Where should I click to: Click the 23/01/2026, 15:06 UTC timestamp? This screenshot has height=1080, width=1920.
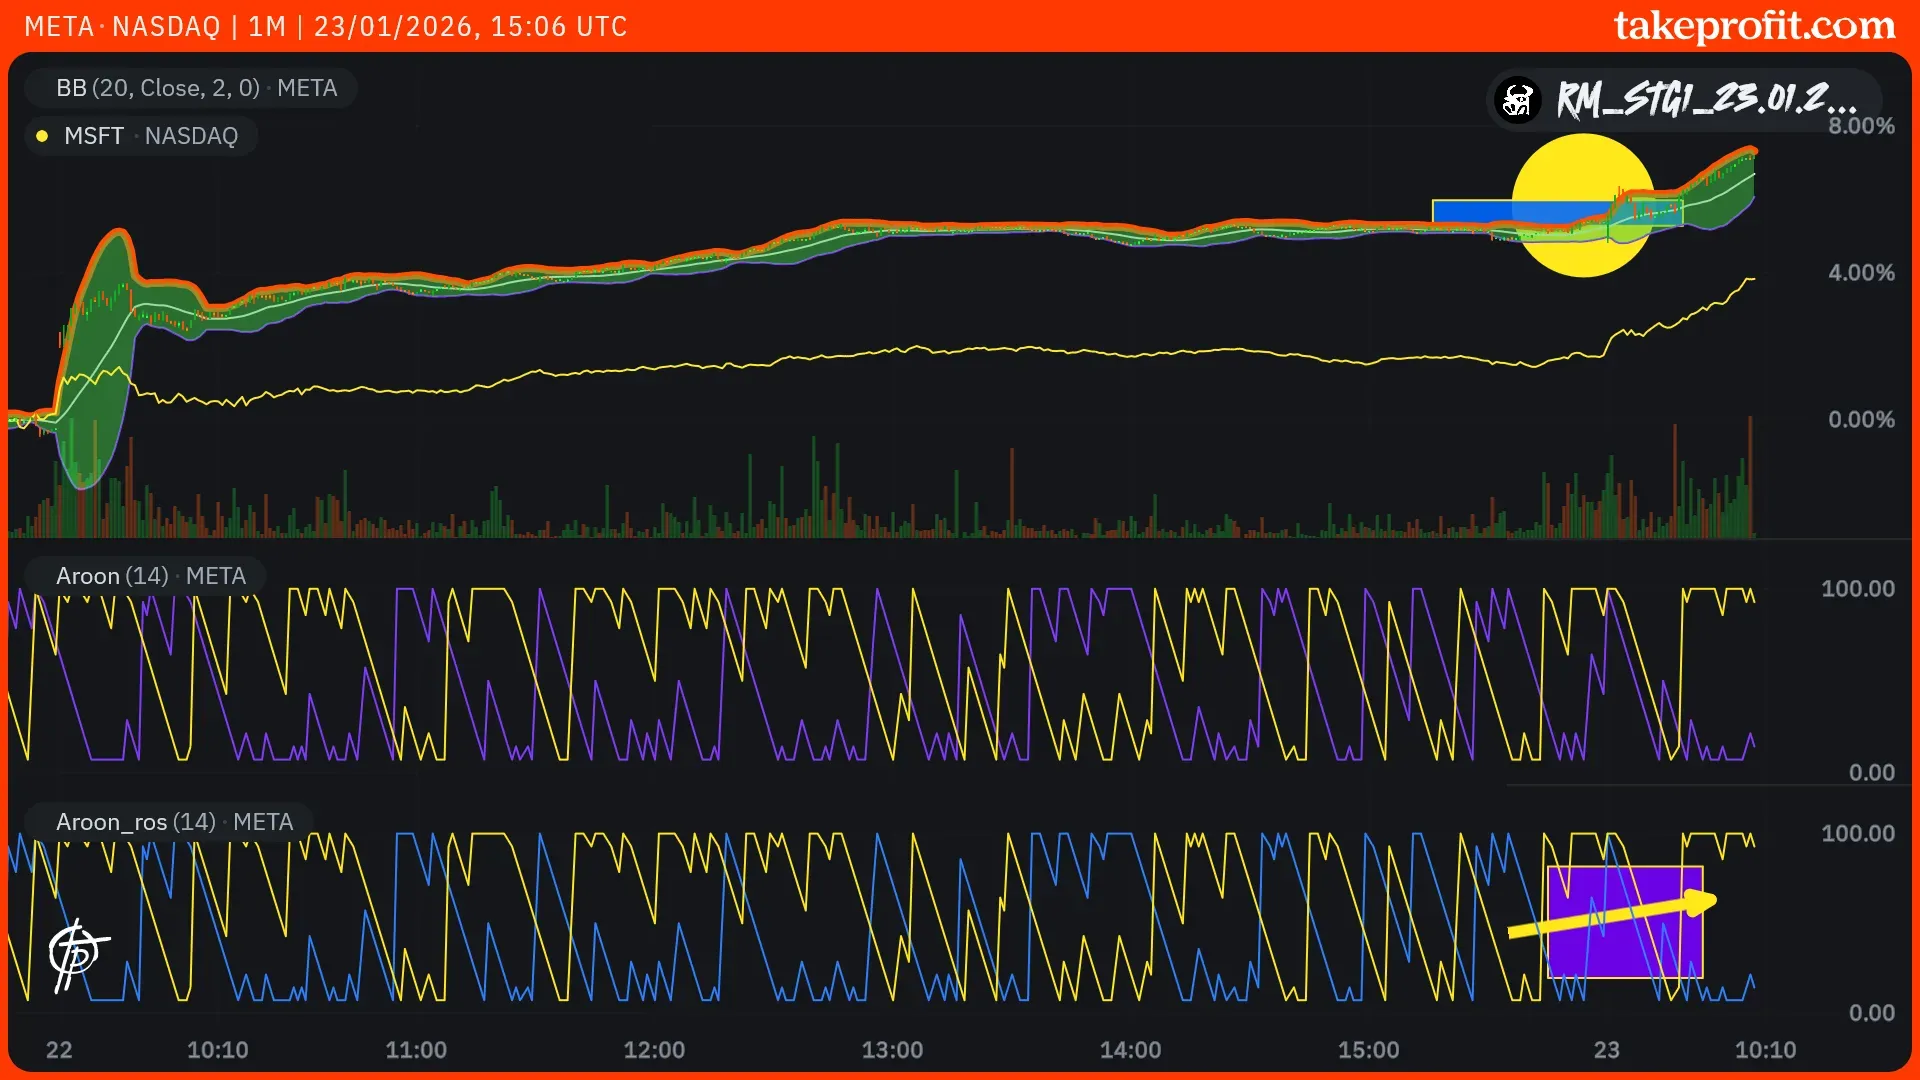470,26
